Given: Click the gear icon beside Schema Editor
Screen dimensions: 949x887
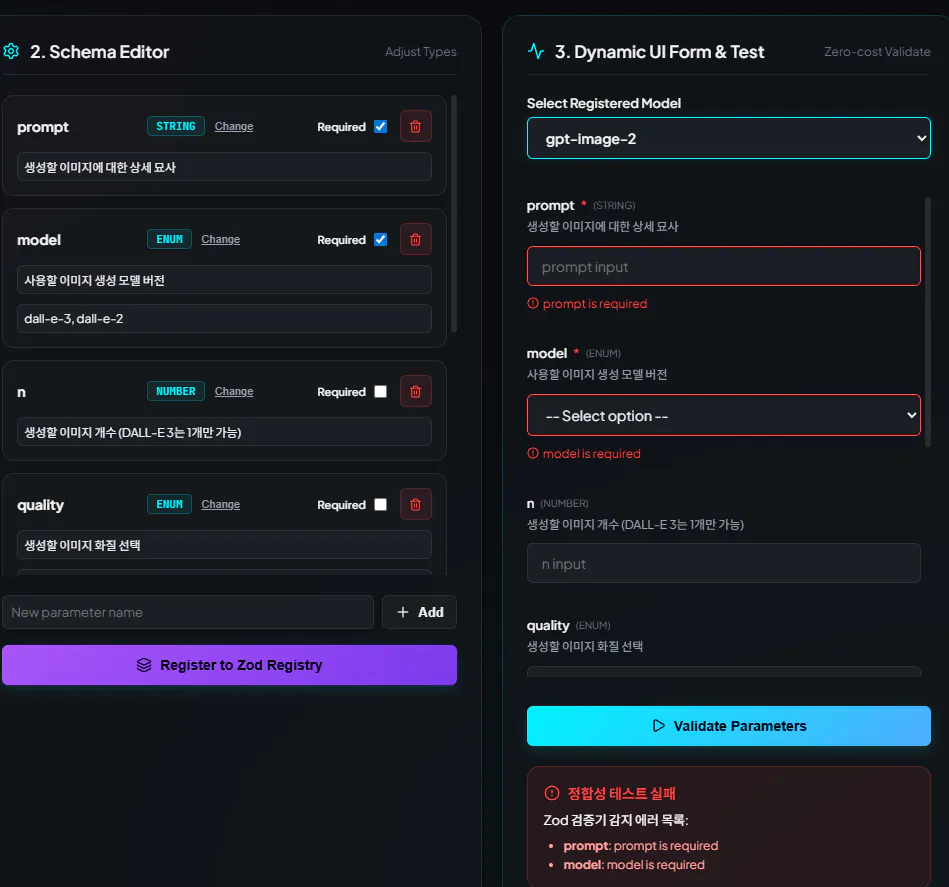Looking at the screenshot, I should pos(11,51).
